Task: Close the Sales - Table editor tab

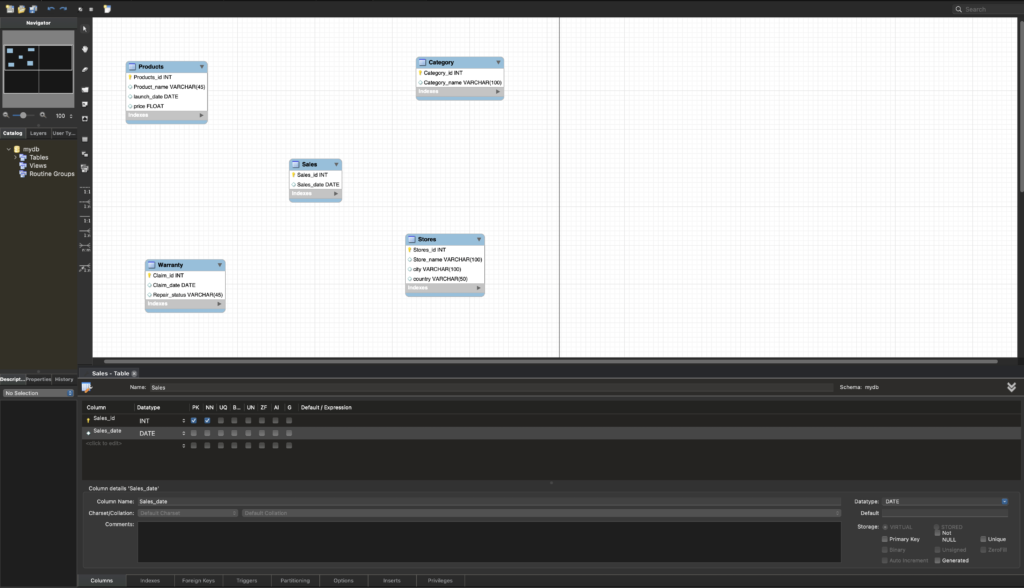Action: [134, 373]
